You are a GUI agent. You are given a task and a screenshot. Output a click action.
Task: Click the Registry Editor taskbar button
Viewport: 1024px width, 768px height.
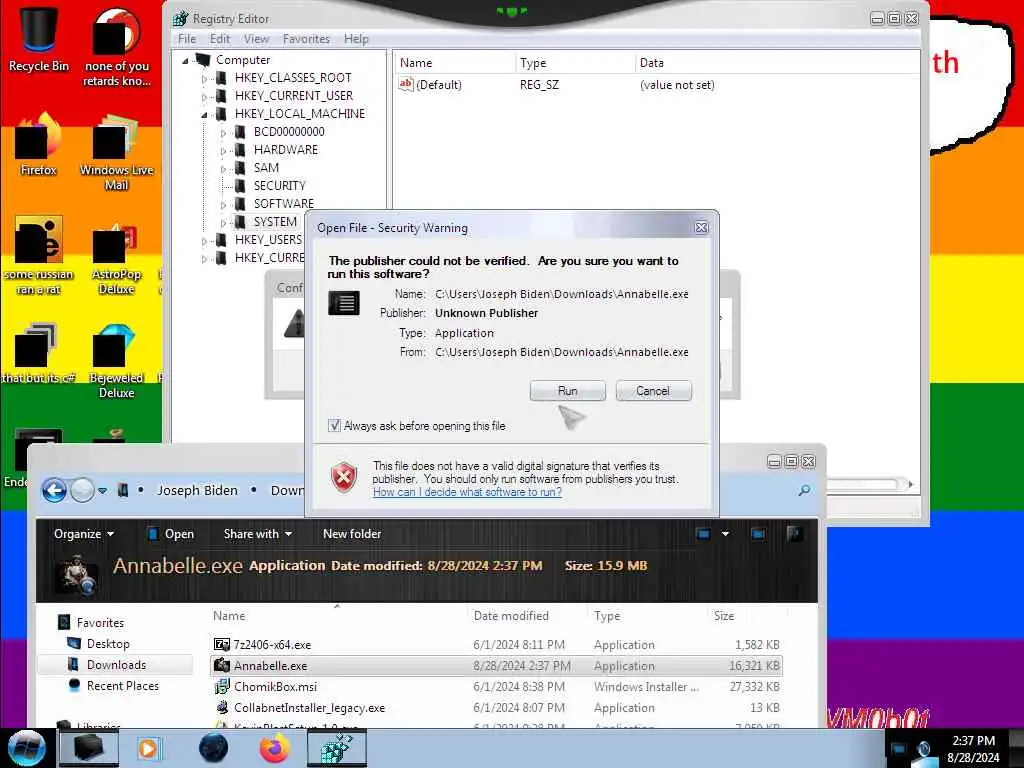click(x=337, y=748)
